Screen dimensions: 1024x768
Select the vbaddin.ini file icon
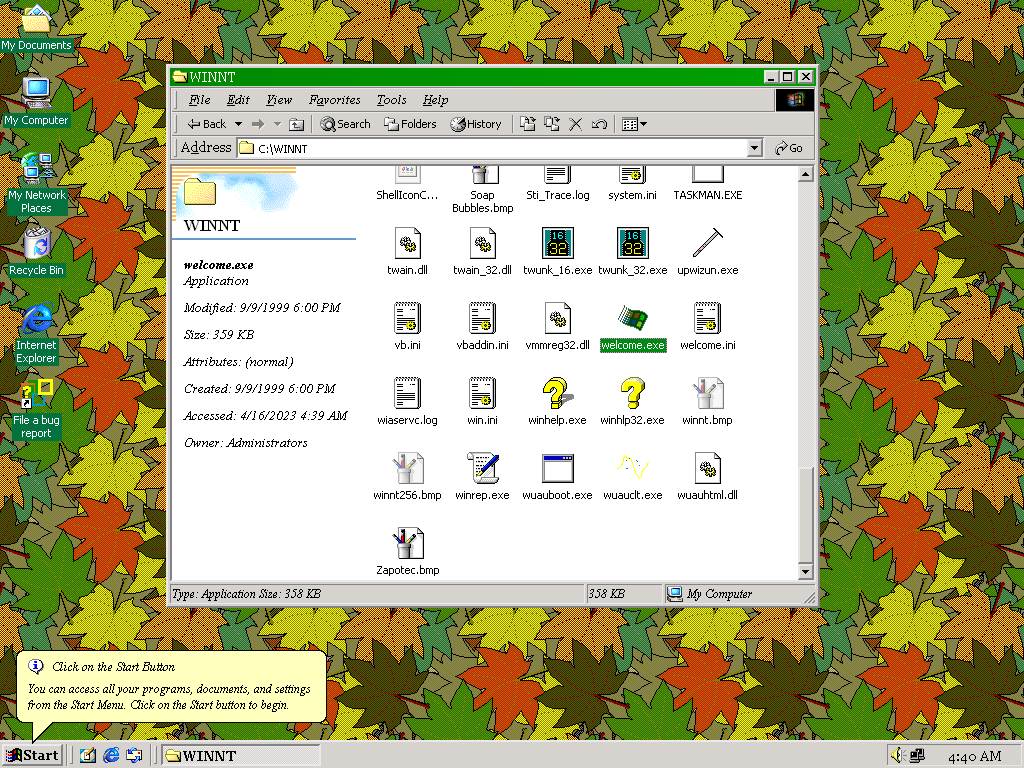pos(483,319)
